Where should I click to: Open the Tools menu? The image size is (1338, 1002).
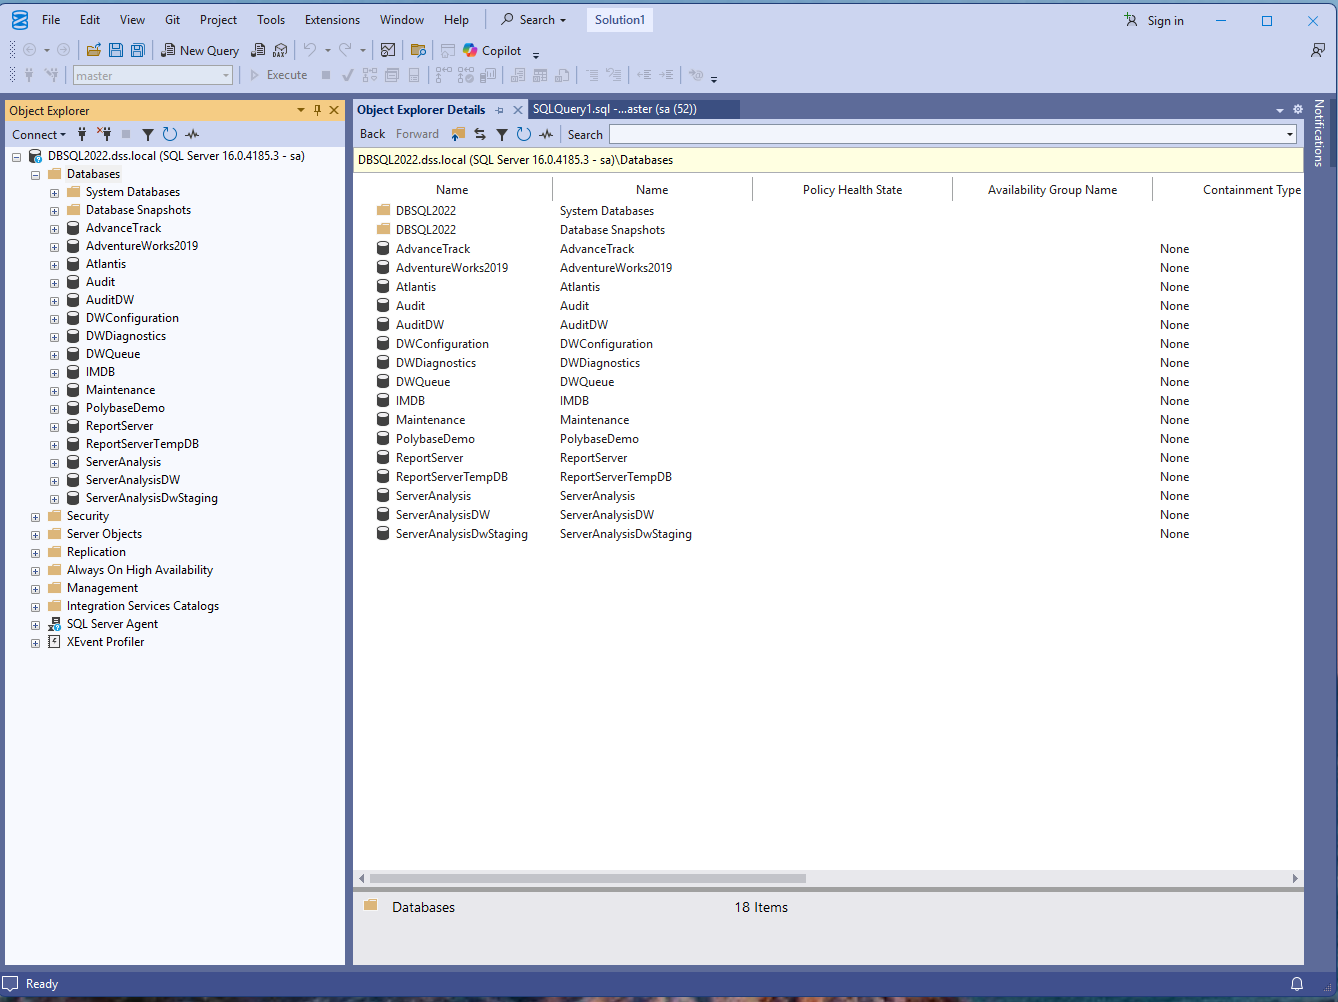click(x=270, y=19)
